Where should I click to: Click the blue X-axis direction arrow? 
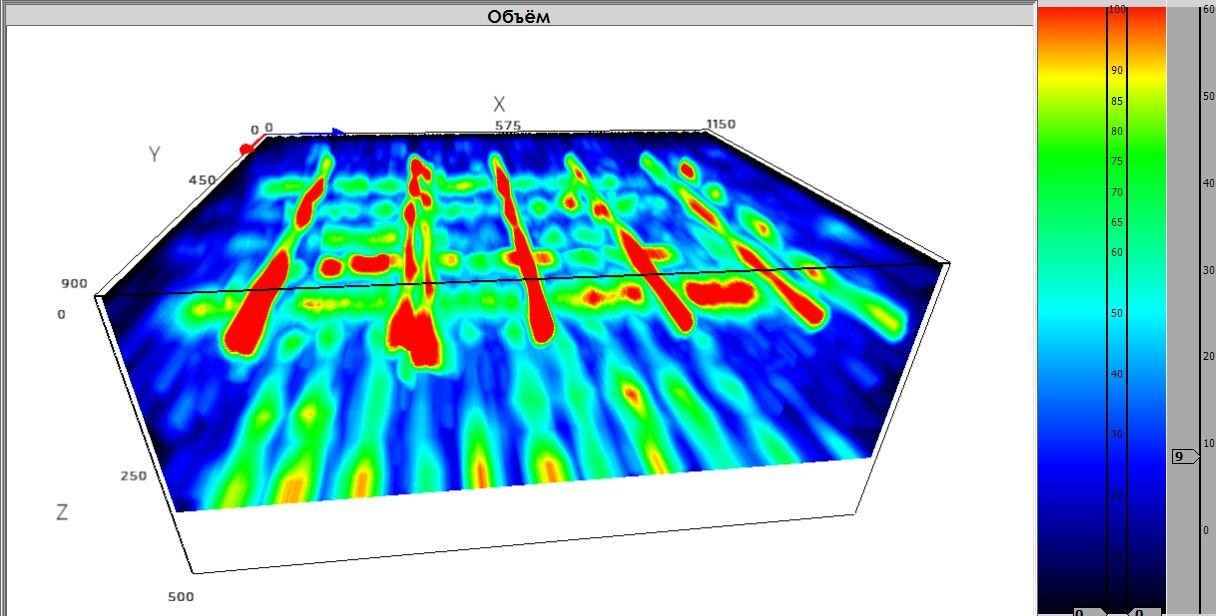pos(338,132)
